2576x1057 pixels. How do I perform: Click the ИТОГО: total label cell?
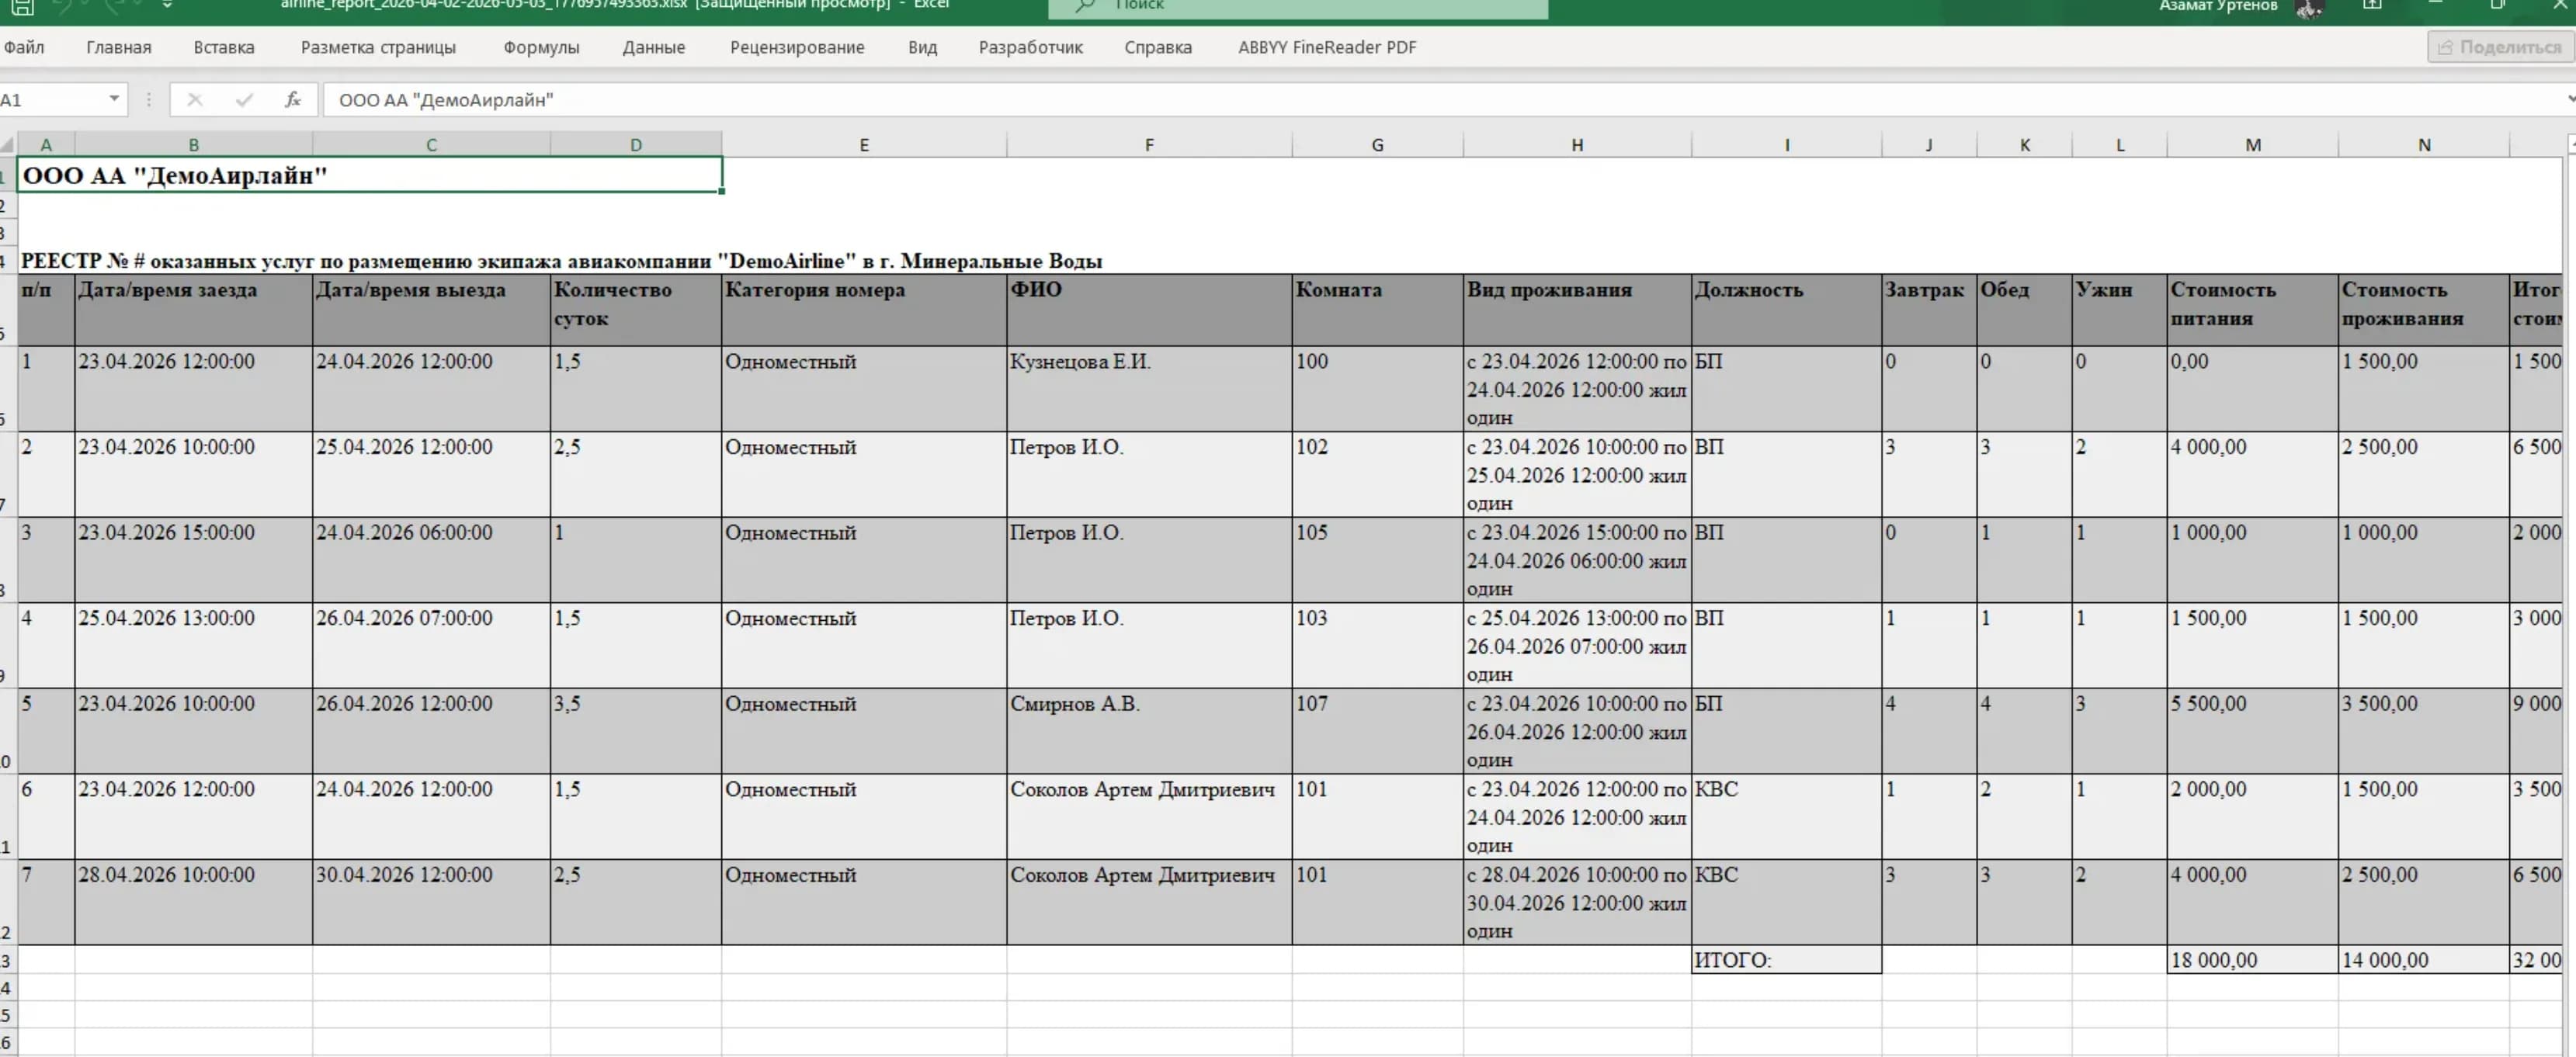tap(1787, 960)
